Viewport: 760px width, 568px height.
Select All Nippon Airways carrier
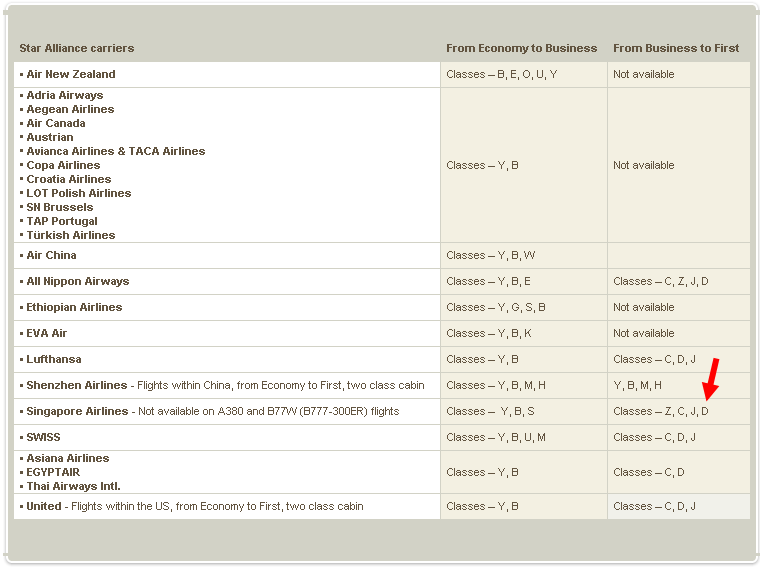pyautogui.click(x=77, y=281)
